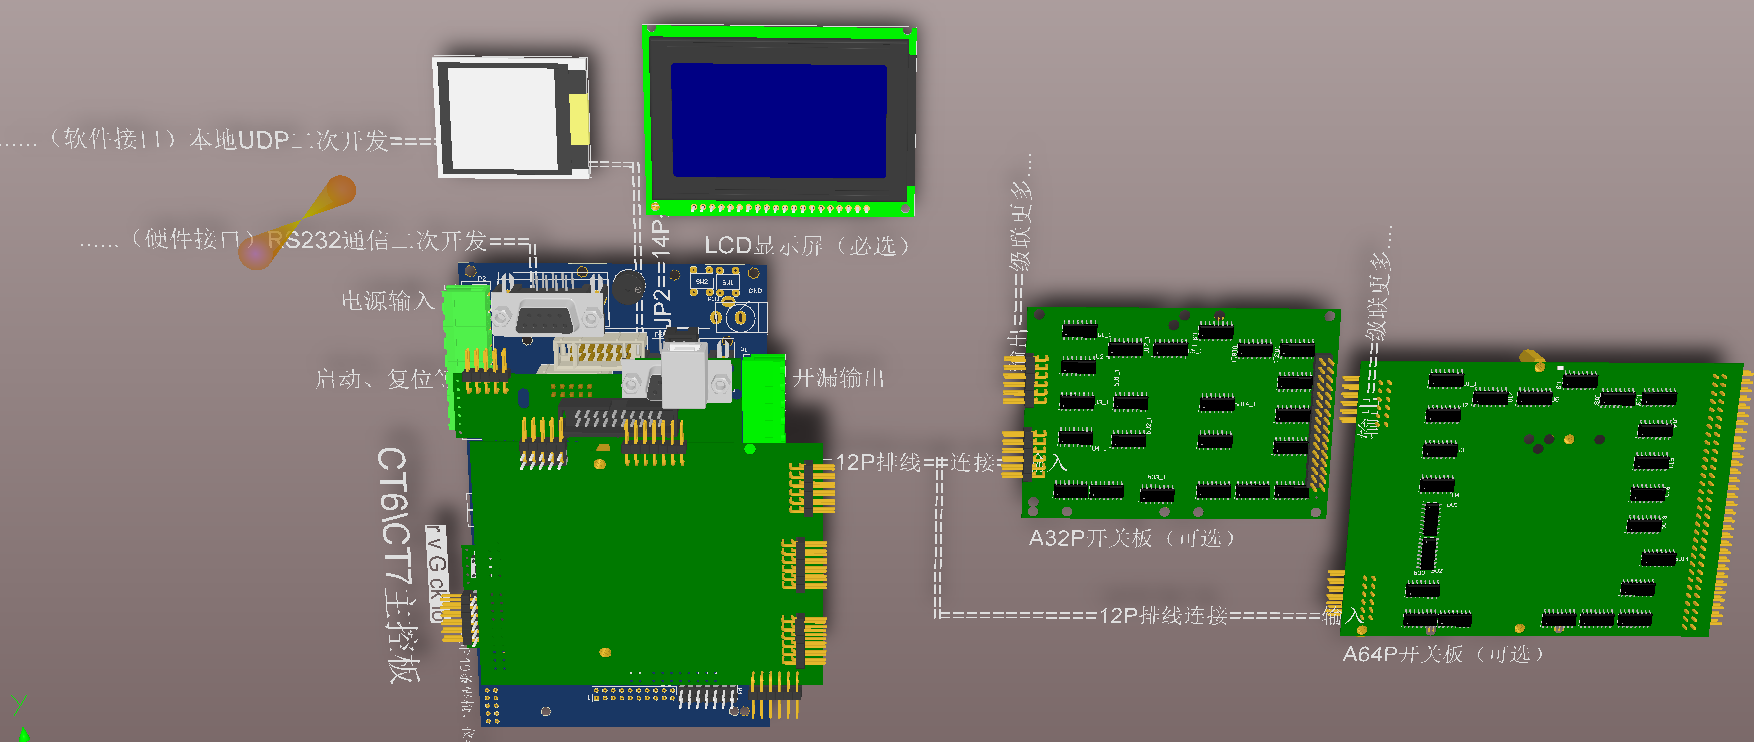Select the DB9 serial connector on blue board
The height and width of the screenshot is (742, 1754).
(547, 314)
